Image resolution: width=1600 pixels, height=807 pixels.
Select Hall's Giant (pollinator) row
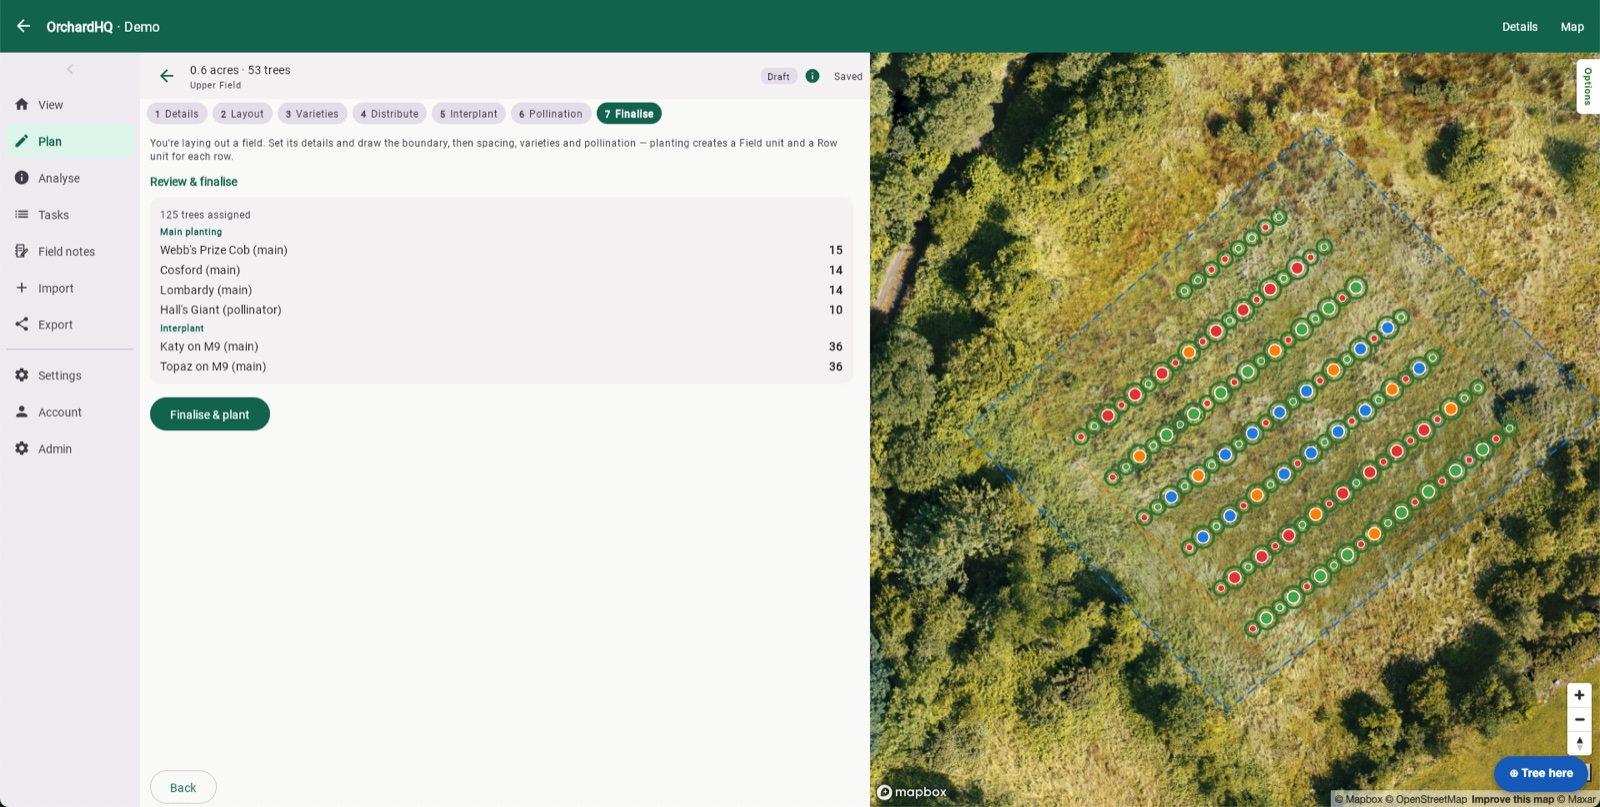pos(501,310)
